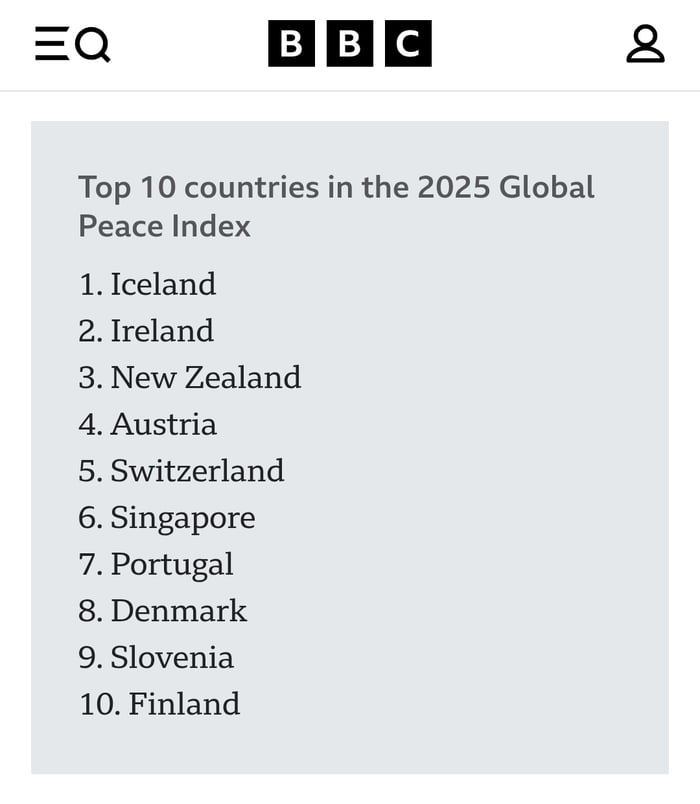700x804 pixels.
Task: Select Singapore, ranked sixth
Action: (x=182, y=518)
